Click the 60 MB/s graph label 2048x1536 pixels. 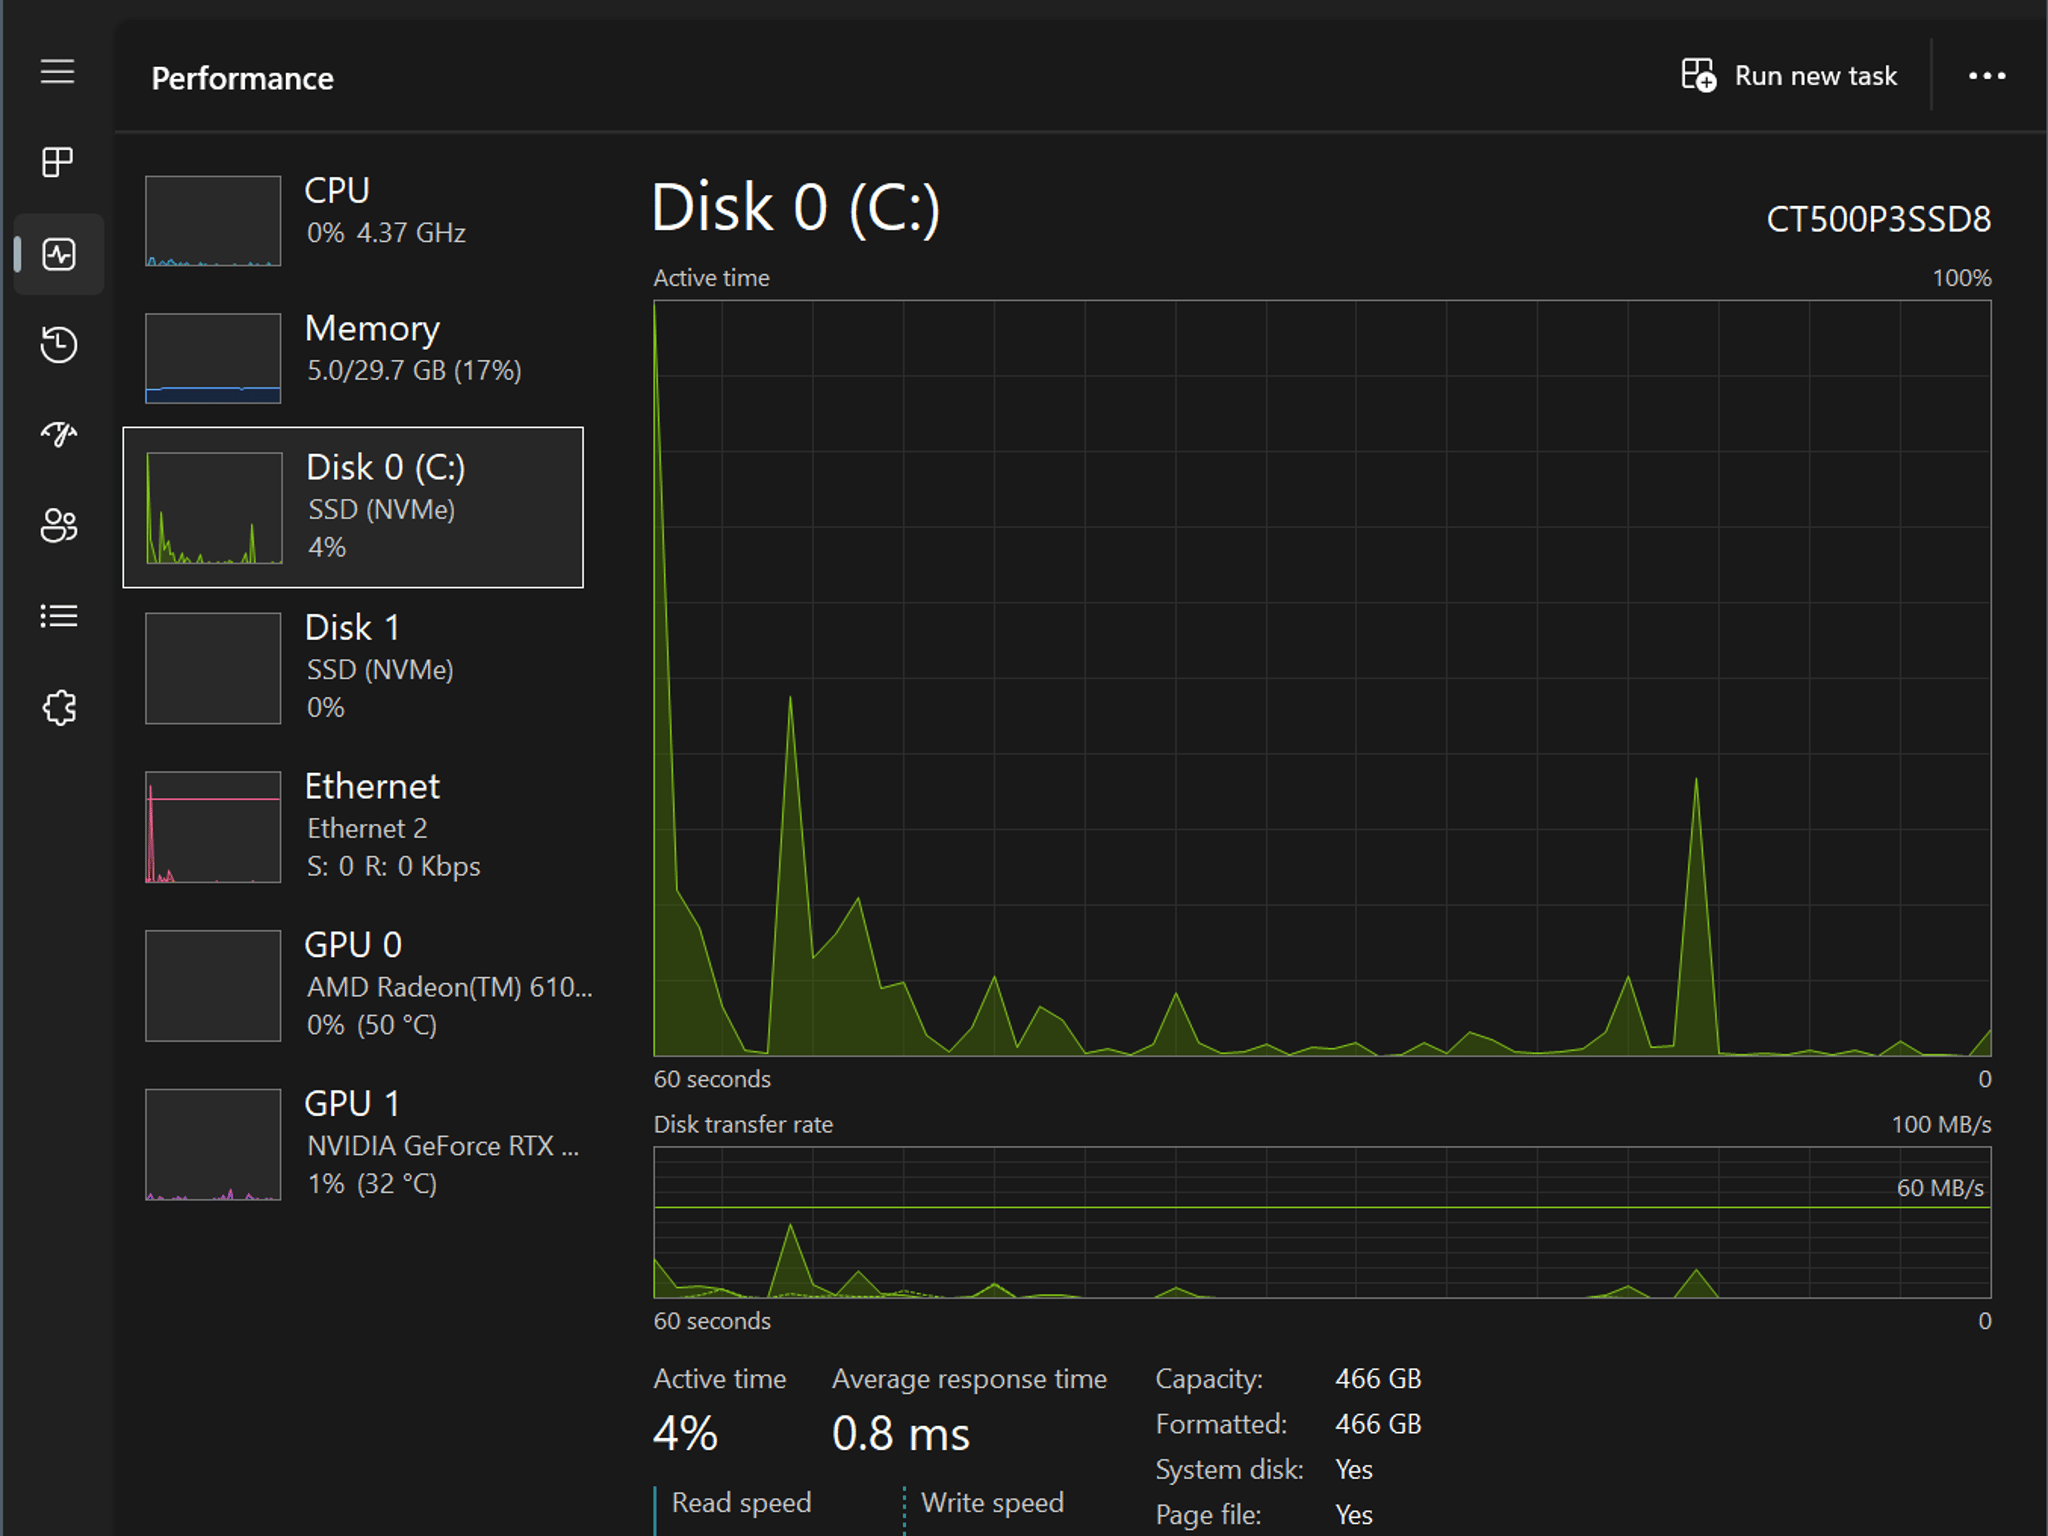tap(1940, 1187)
